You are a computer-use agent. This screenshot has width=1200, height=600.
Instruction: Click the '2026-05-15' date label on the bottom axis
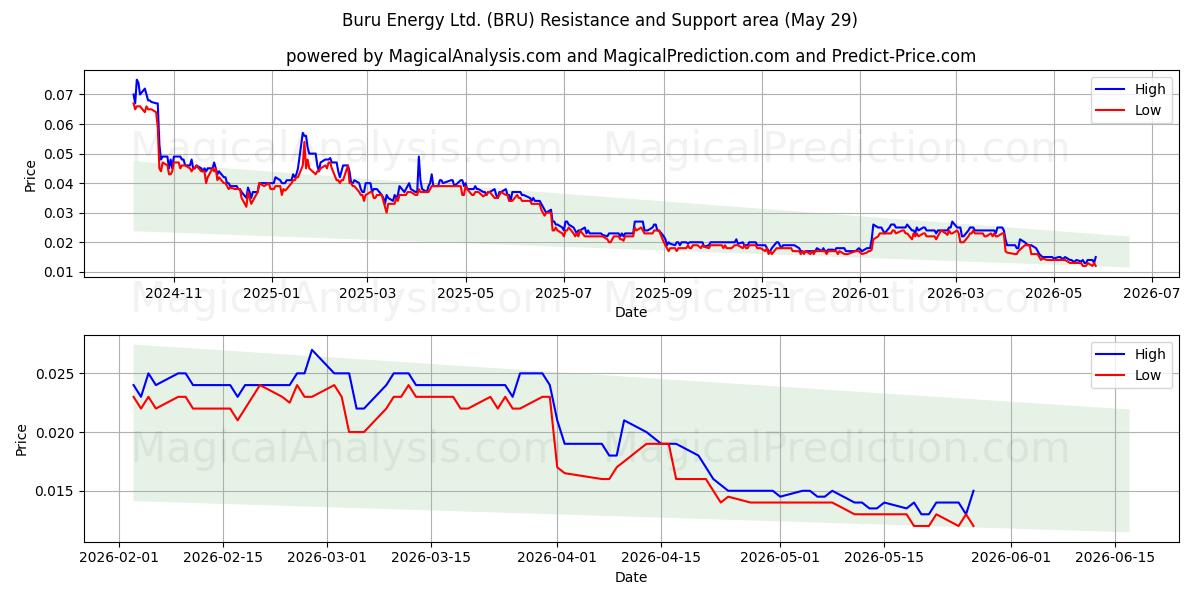click(x=884, y=558)
